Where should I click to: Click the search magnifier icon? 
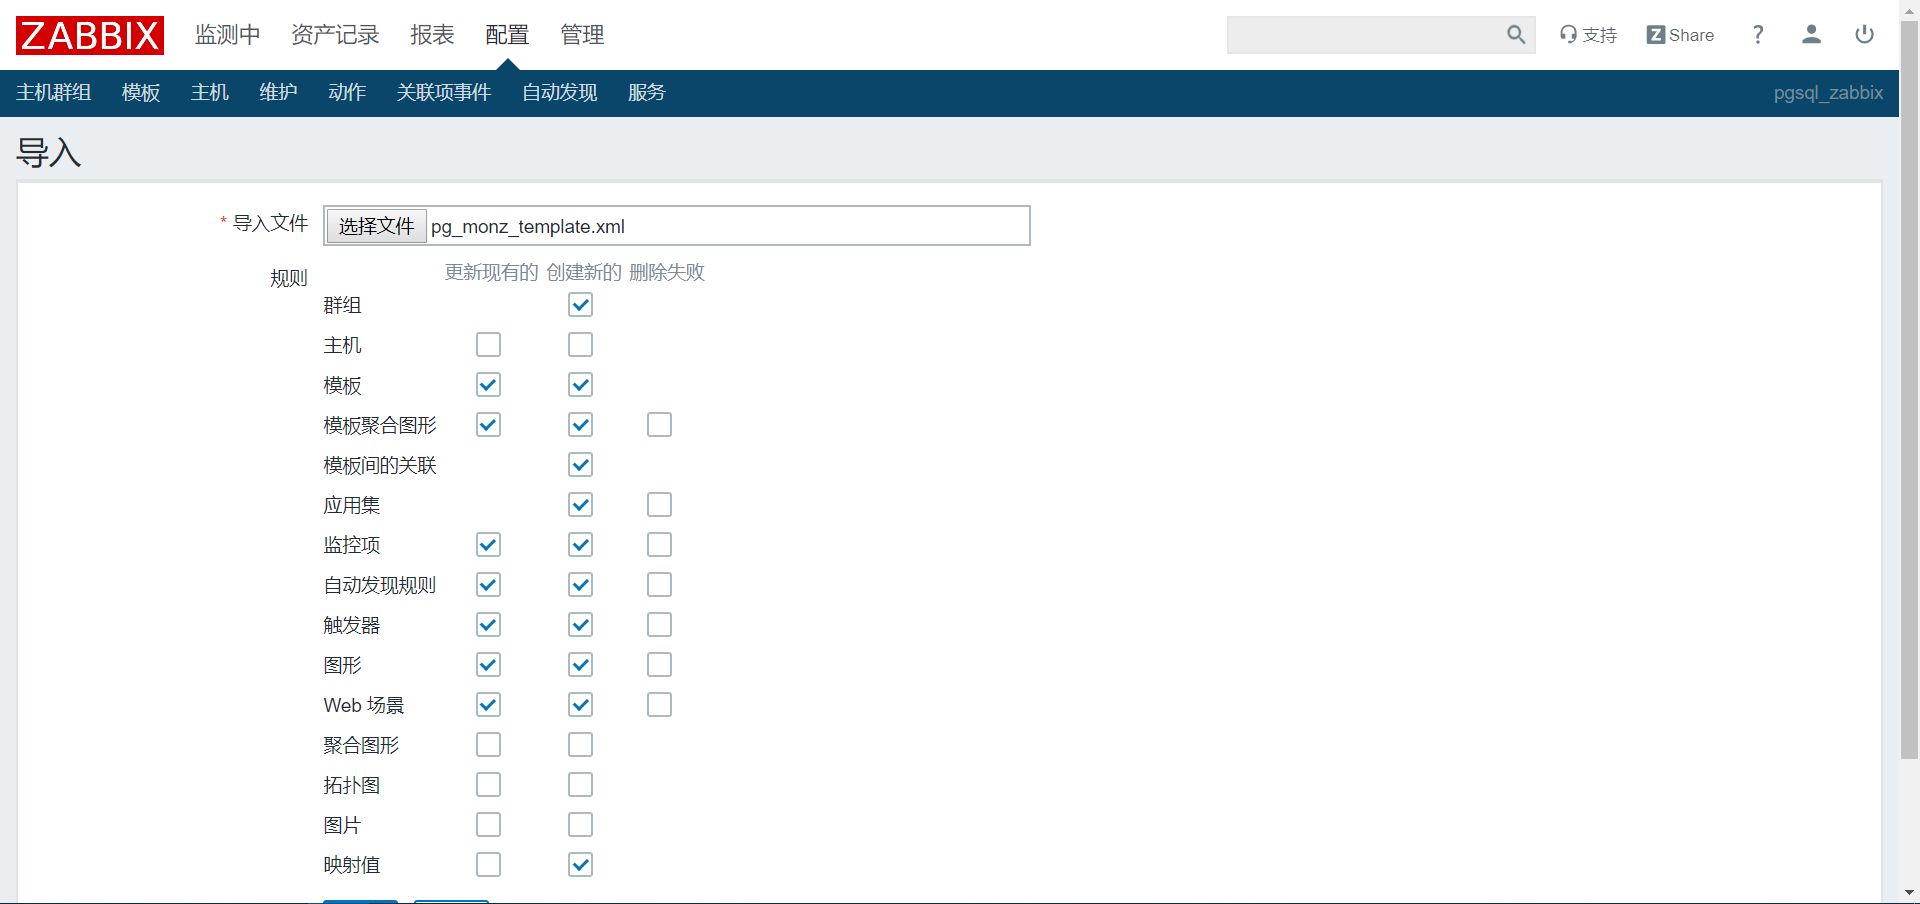[x=1516, y=35]
